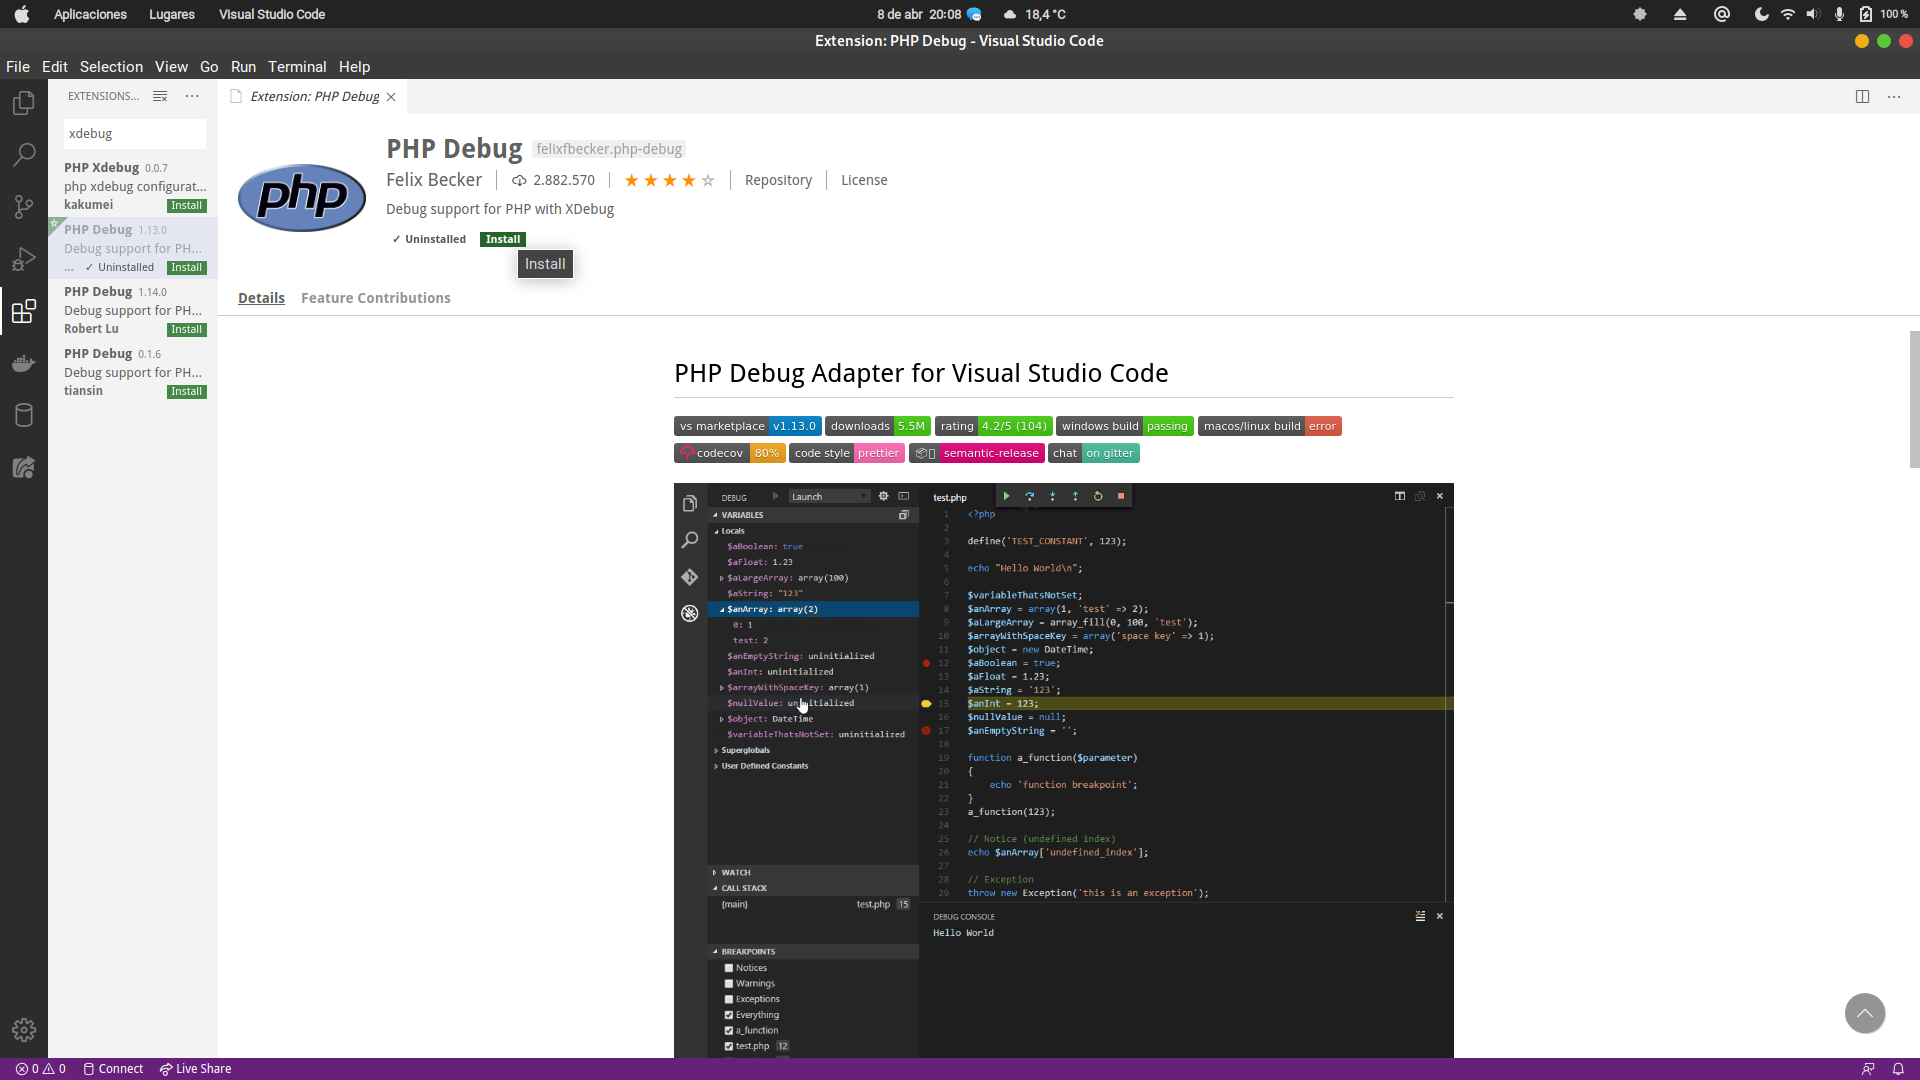Toggle night mode moon tray icon
1920x1080 pixels.
(1761, 14)
